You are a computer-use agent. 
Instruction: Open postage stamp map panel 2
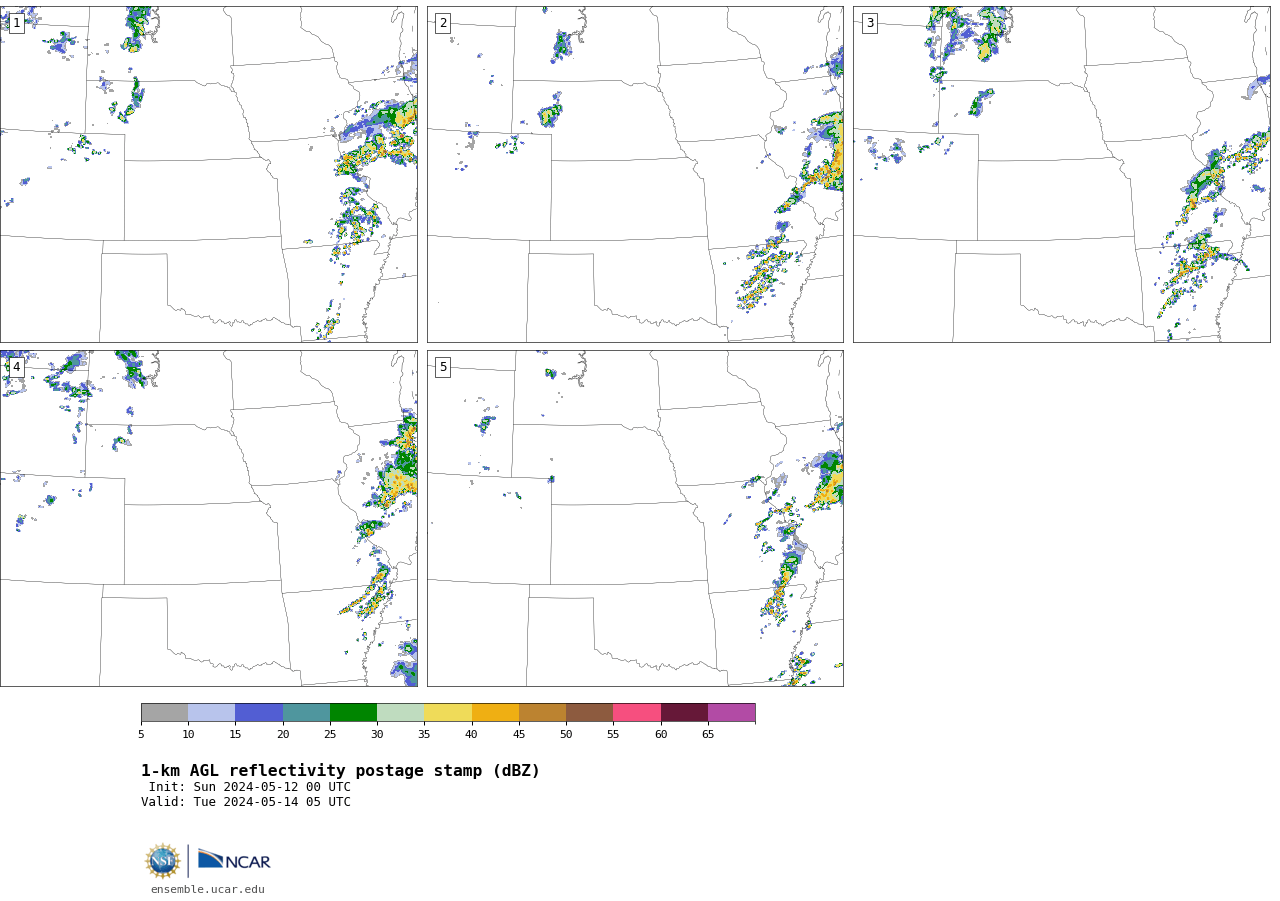pos(635,174)
